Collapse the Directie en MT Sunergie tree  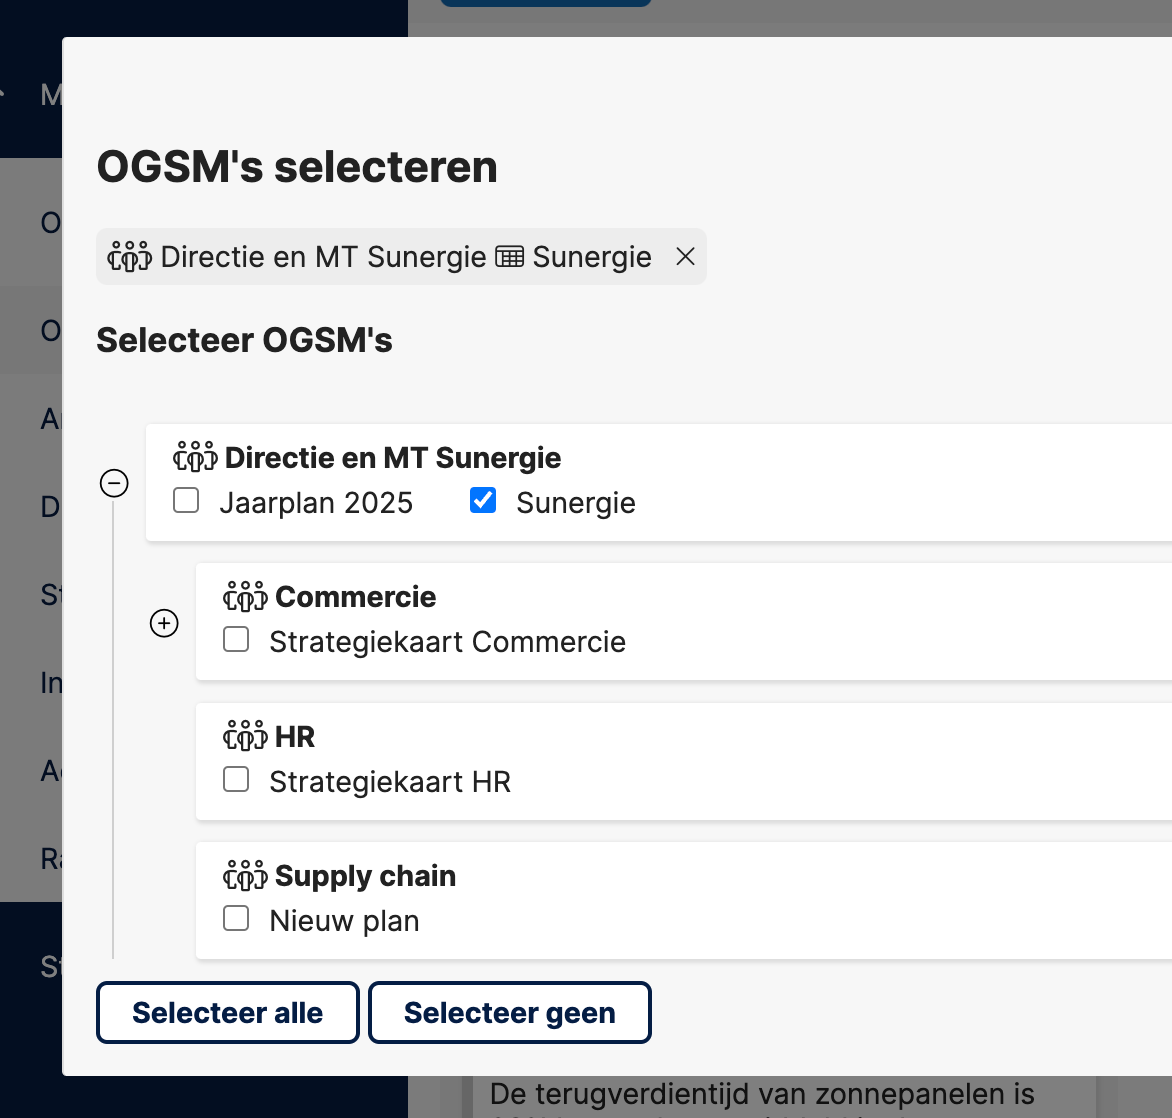click(x=114, y=483)
